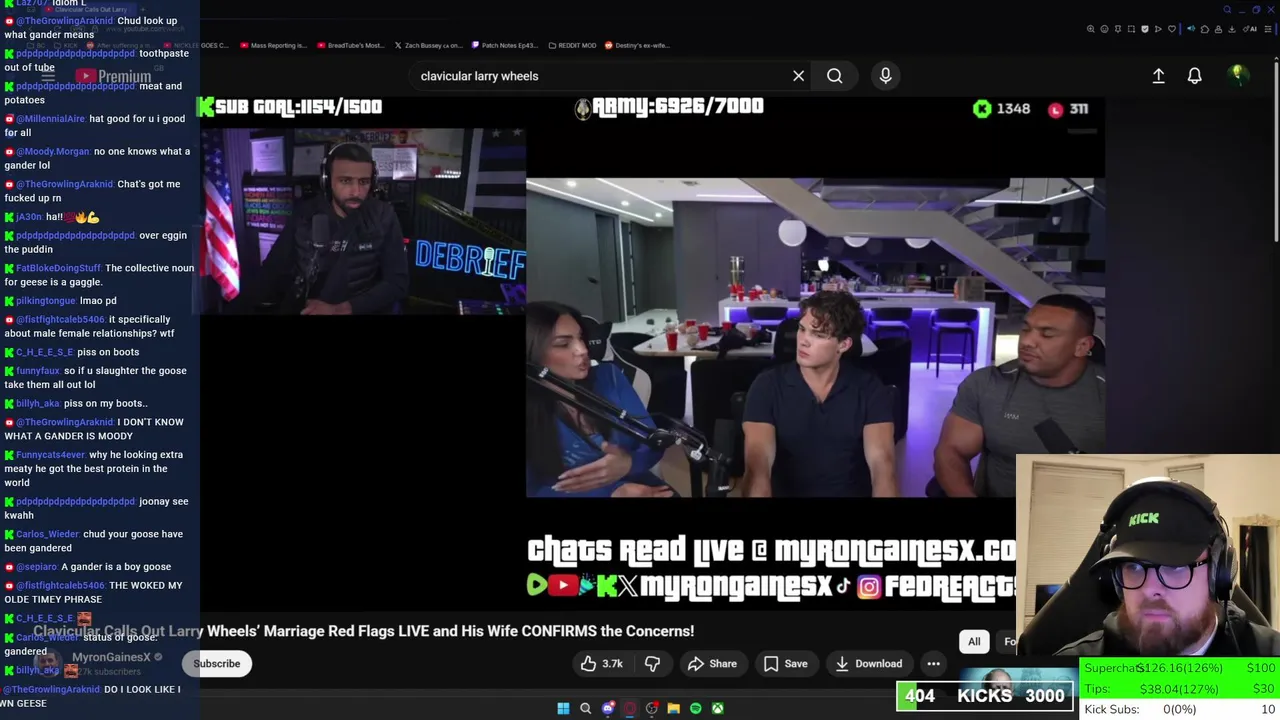The height and width of the screenshot is (720, 1280).
Task: Open YouTube notifications bell
Action: click(x=1194, y=76)
